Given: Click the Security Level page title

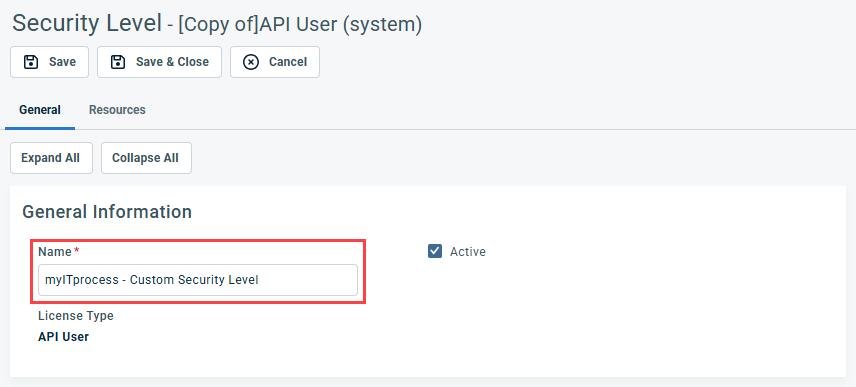Looking at the screenshot, I should coord(87,23).
